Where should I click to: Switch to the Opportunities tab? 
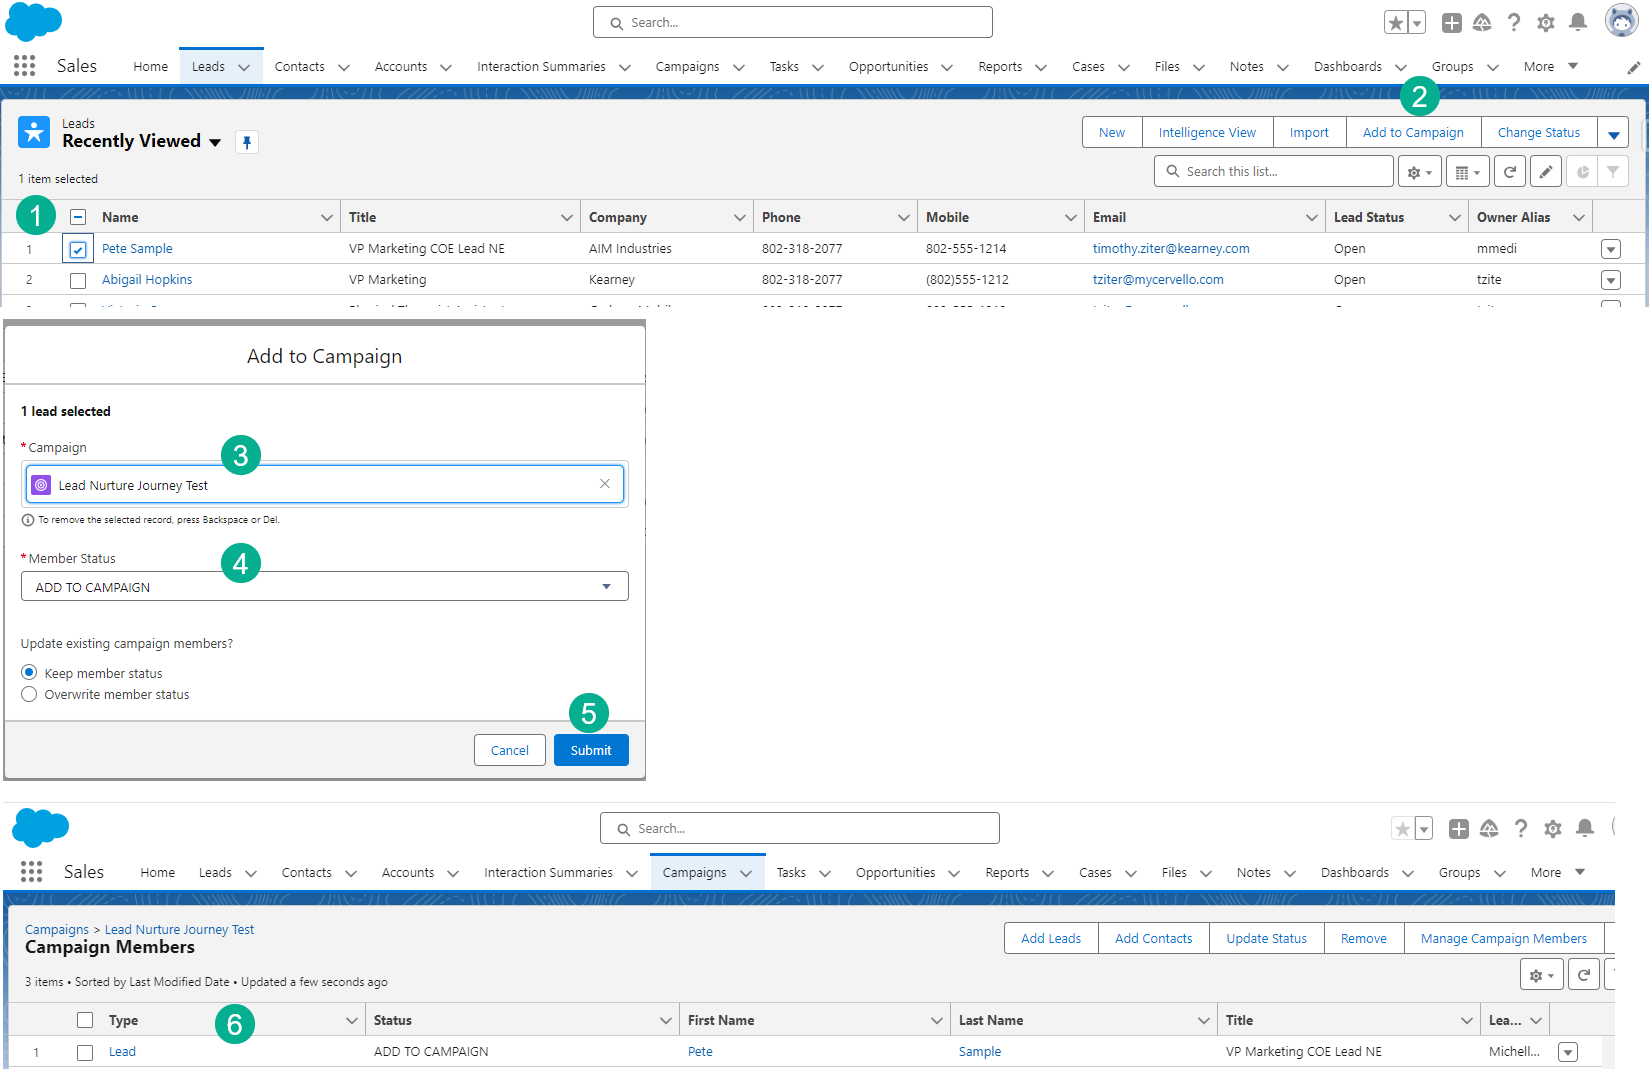(x=889, y=66)
